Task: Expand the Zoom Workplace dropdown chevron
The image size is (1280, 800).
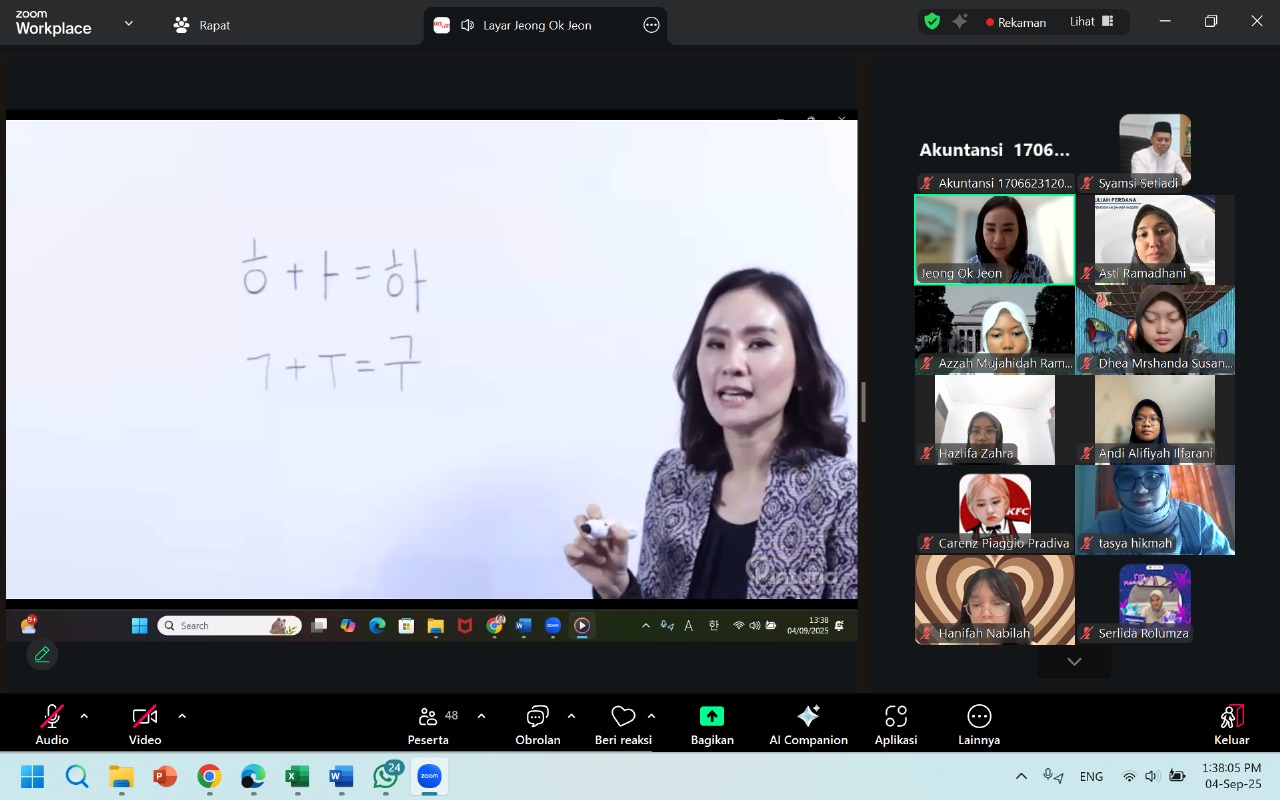Action: [128, 23]
